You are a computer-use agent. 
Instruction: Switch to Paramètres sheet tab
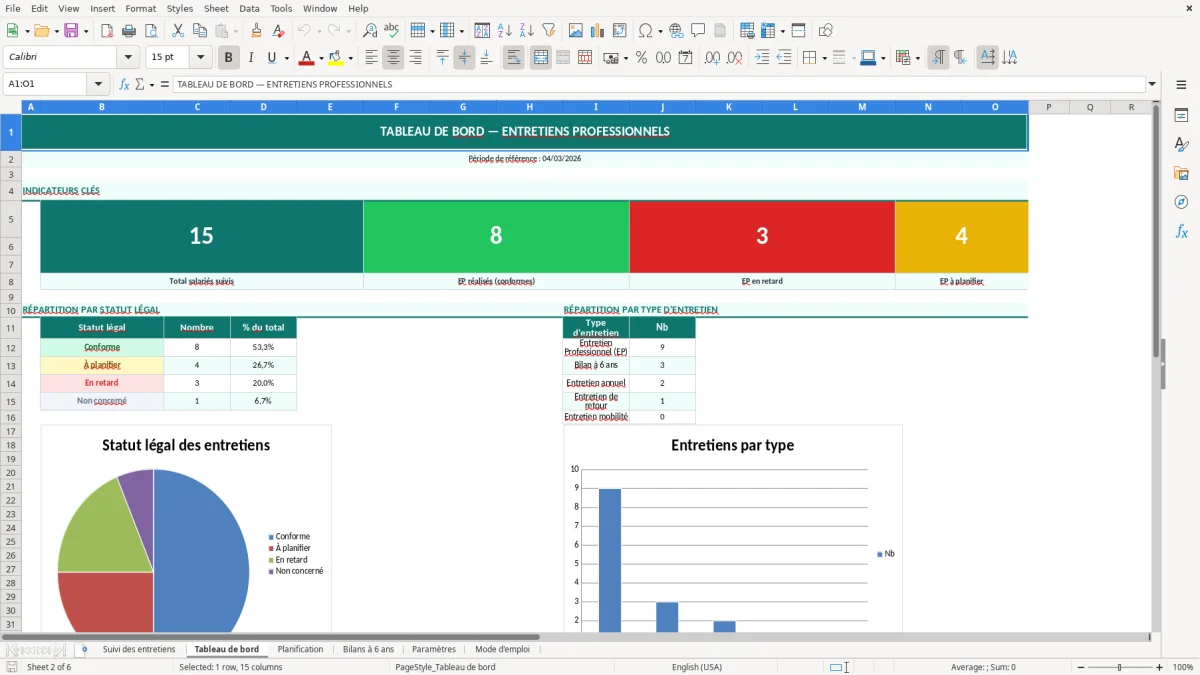pos(434,649)
